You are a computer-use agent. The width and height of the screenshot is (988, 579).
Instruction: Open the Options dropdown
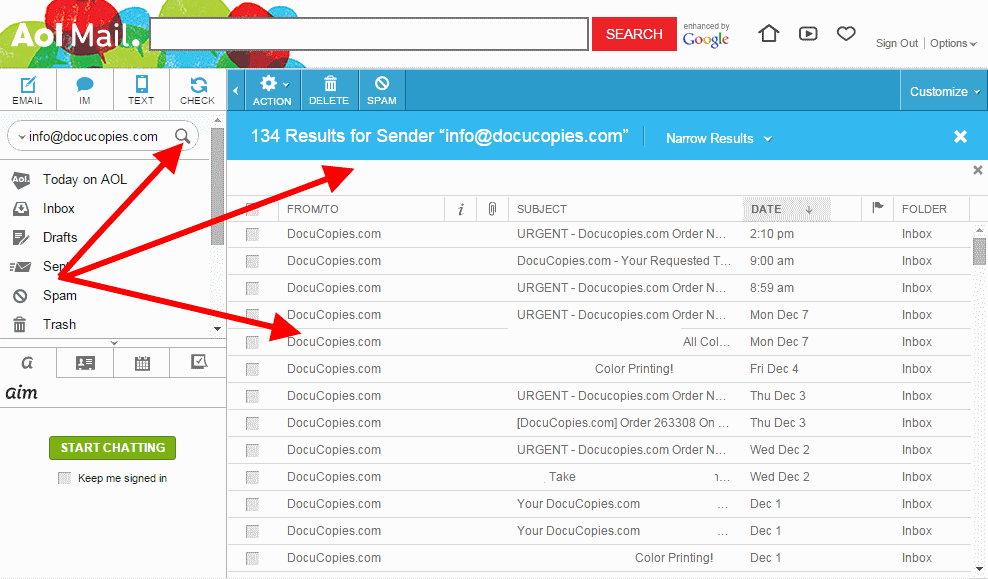950,43
